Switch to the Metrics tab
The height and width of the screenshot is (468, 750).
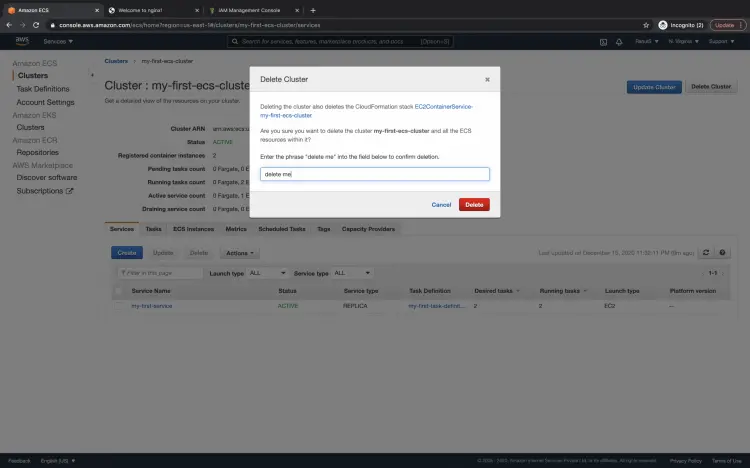coord(236,229)
